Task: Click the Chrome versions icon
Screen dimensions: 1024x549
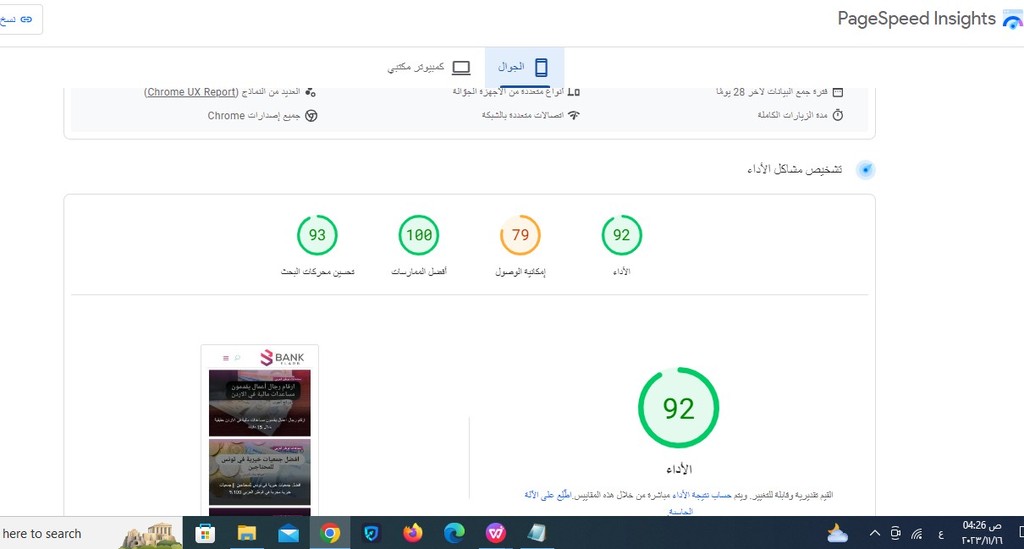Action: point(311,116)
